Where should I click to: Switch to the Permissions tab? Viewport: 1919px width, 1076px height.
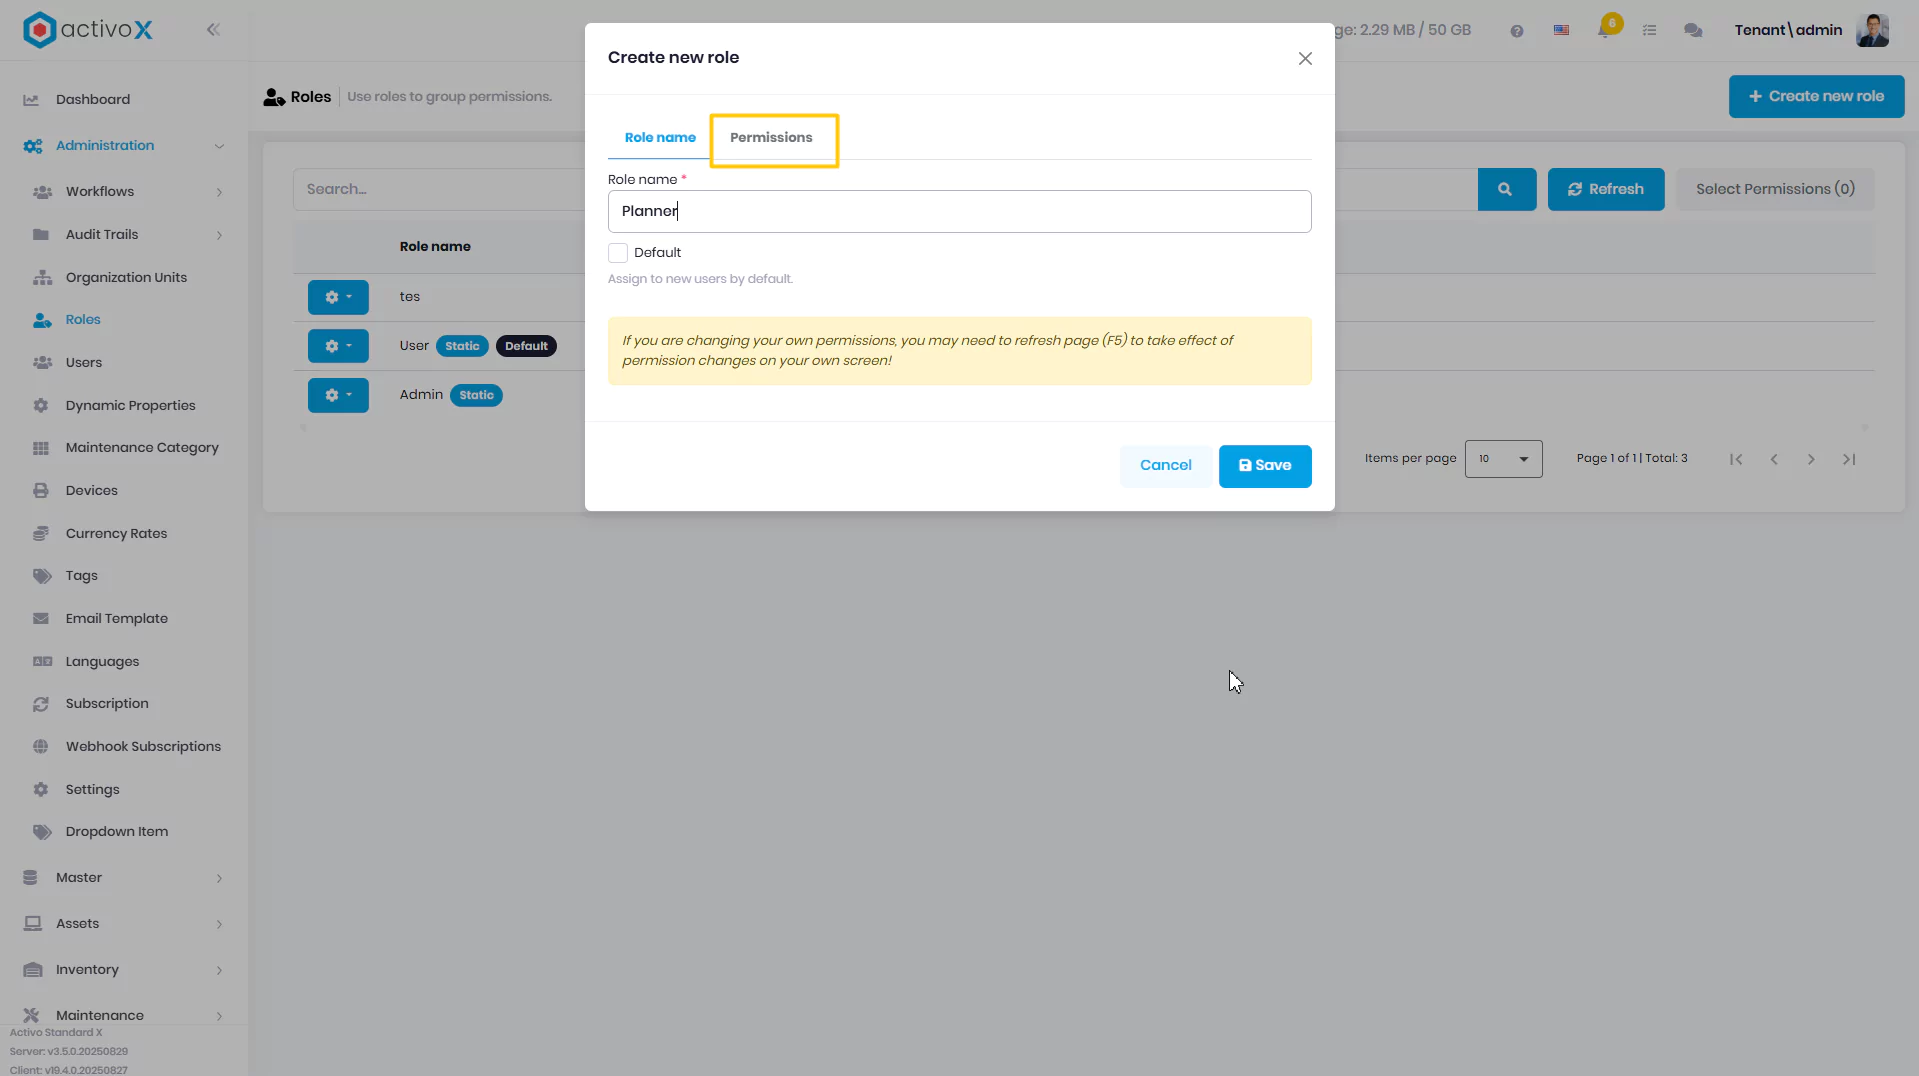pyautogui.click(x=771, y=138)
